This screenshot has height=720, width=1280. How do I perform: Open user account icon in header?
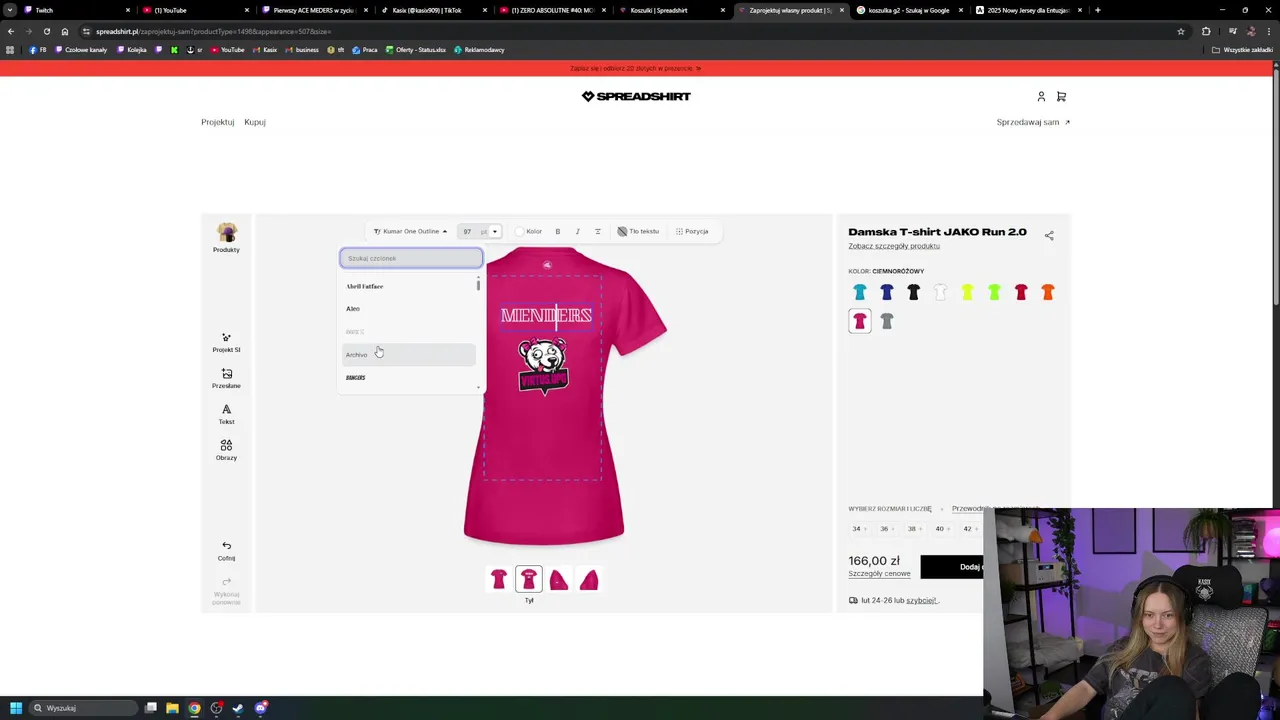point(1041,96)
